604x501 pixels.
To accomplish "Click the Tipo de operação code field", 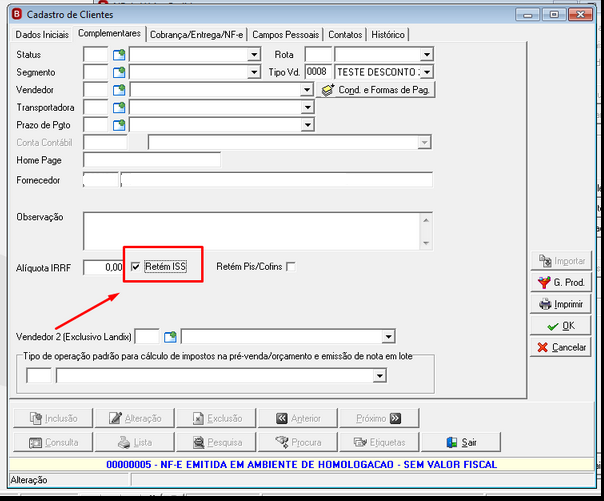I will click(39, 375).
